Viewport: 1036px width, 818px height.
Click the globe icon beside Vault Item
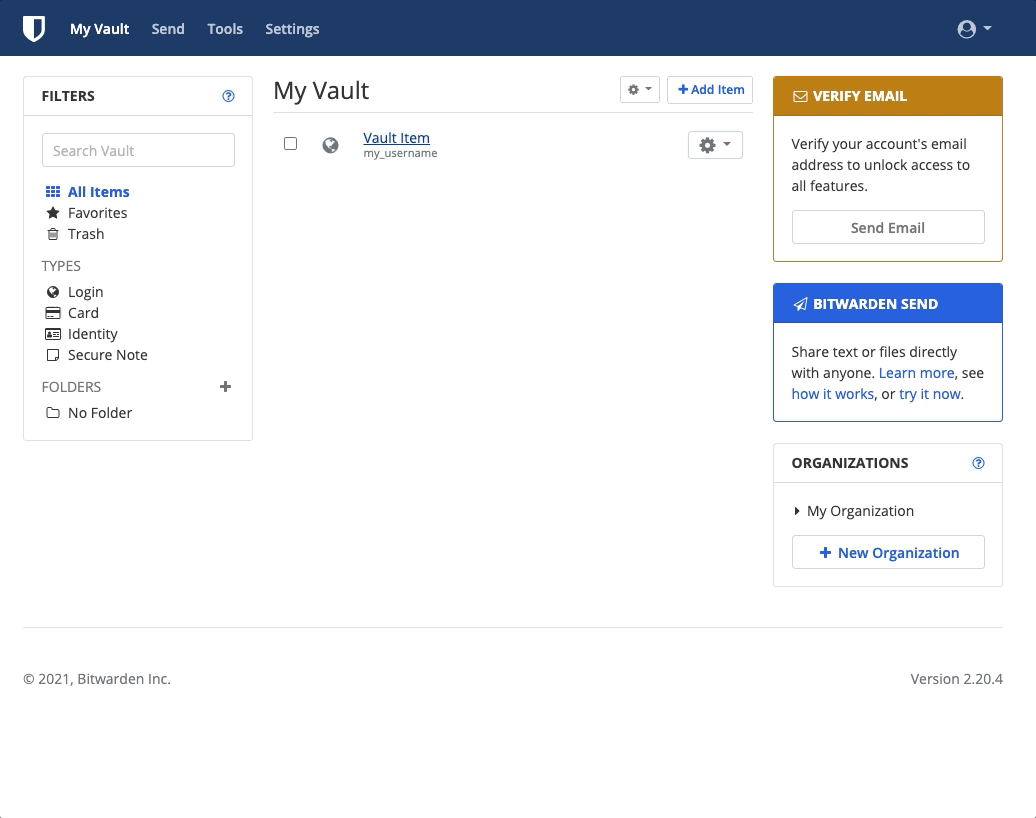pos(330,145)
